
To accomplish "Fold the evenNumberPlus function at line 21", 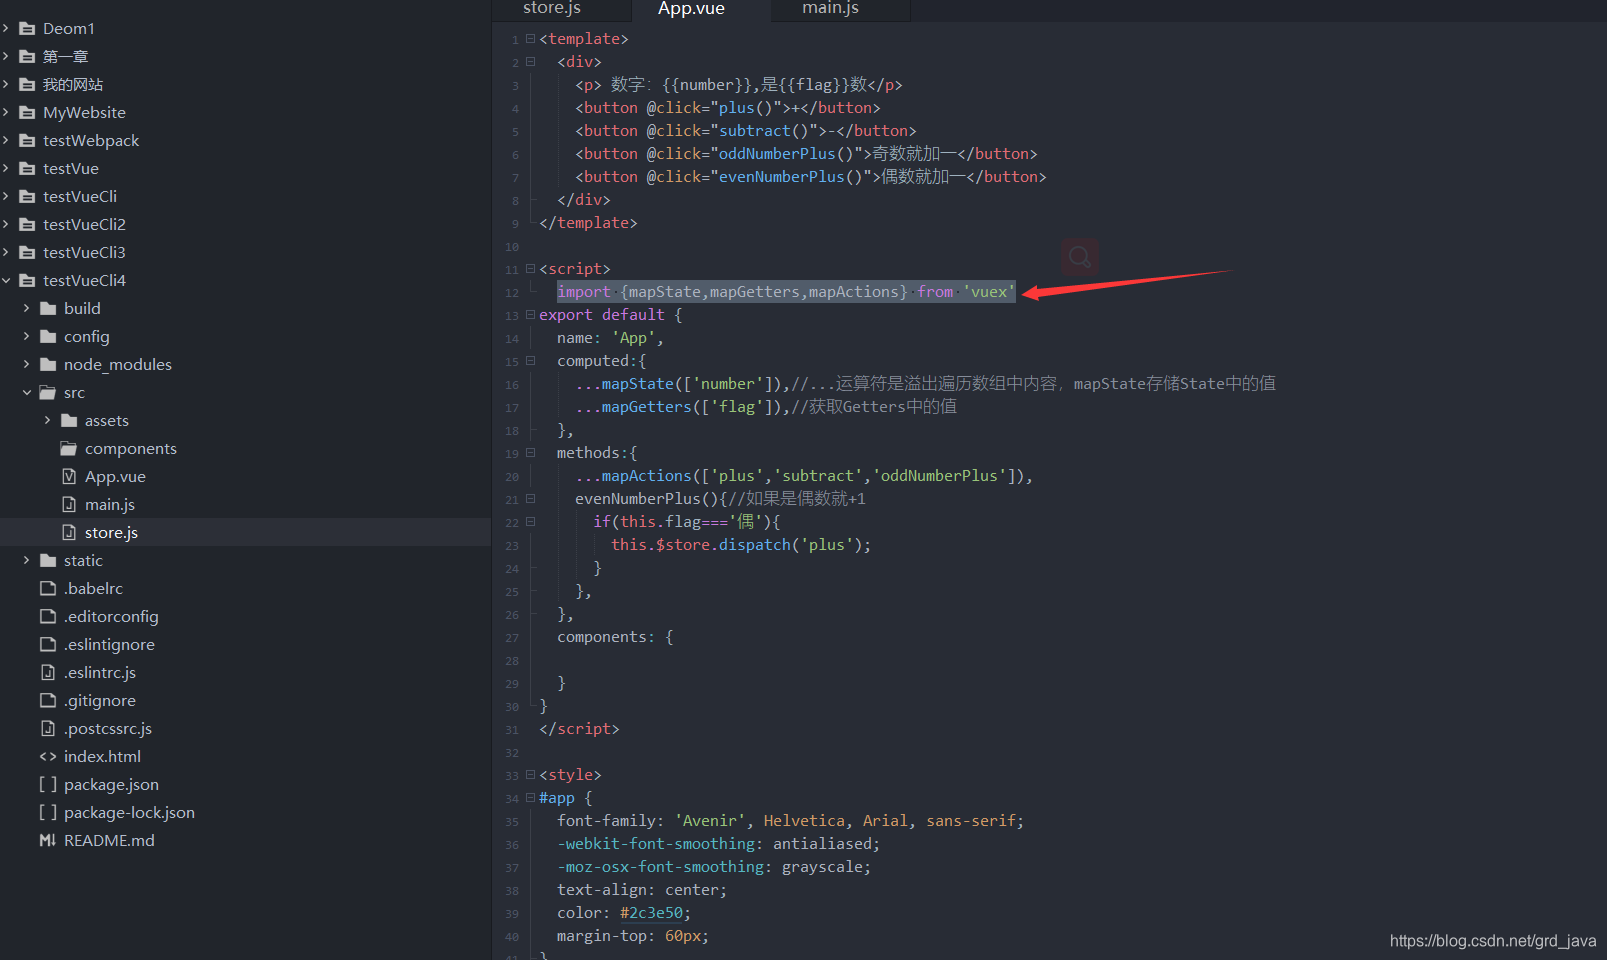I will click(x=531, y=499).
